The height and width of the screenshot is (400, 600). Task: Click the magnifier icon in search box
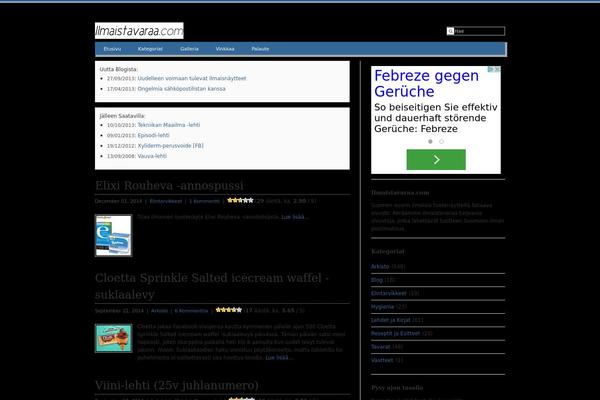click(451, 31)
